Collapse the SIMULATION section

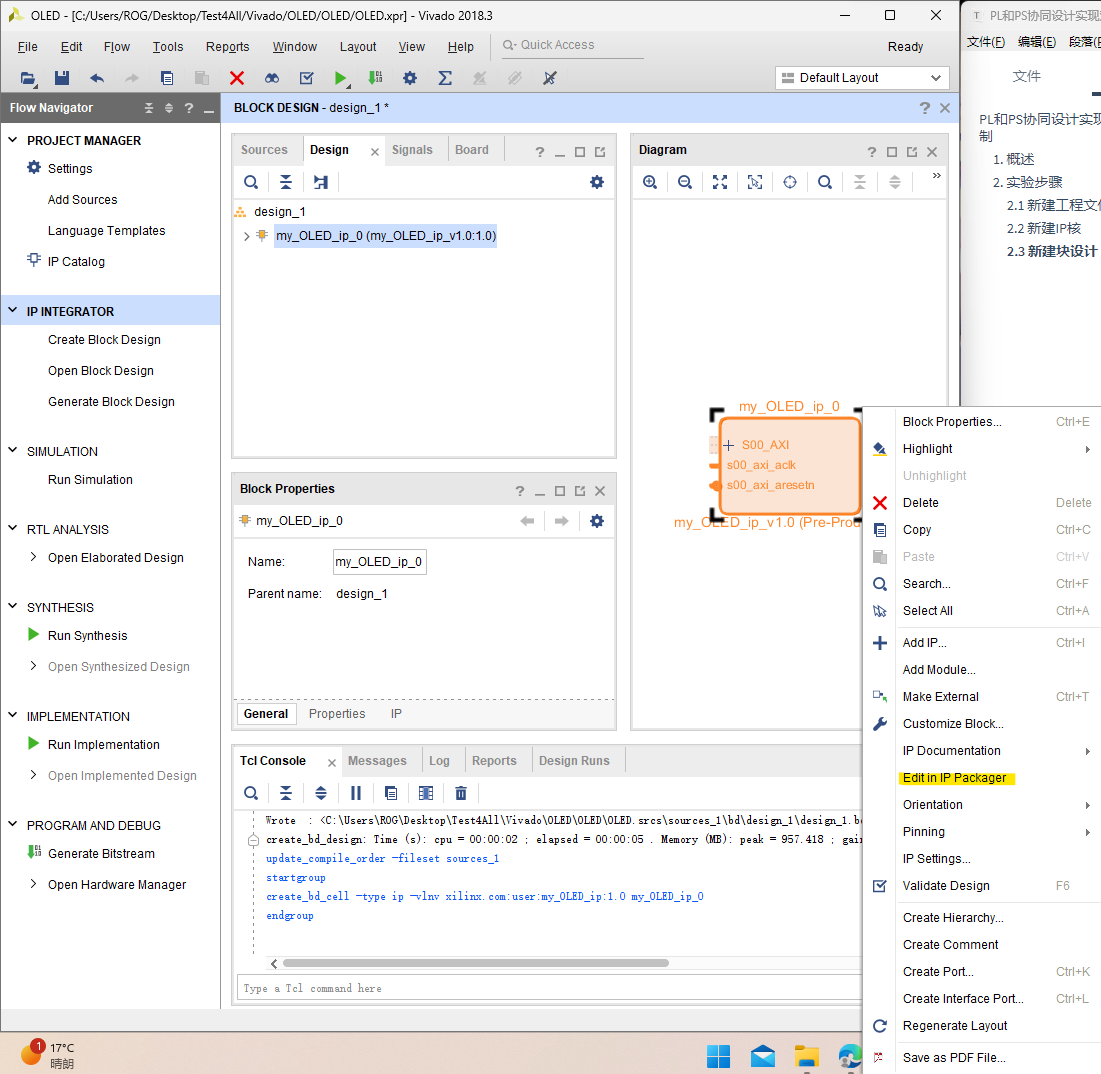tap(13, 450)
